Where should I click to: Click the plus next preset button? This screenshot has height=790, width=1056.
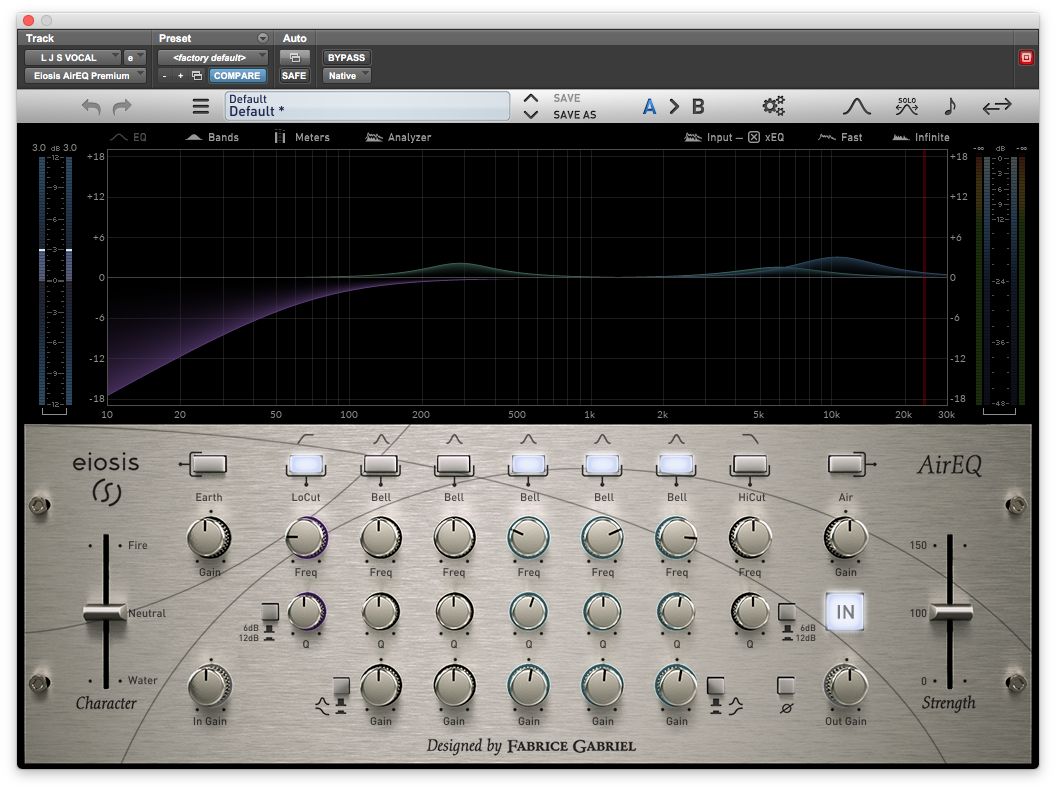180,75
